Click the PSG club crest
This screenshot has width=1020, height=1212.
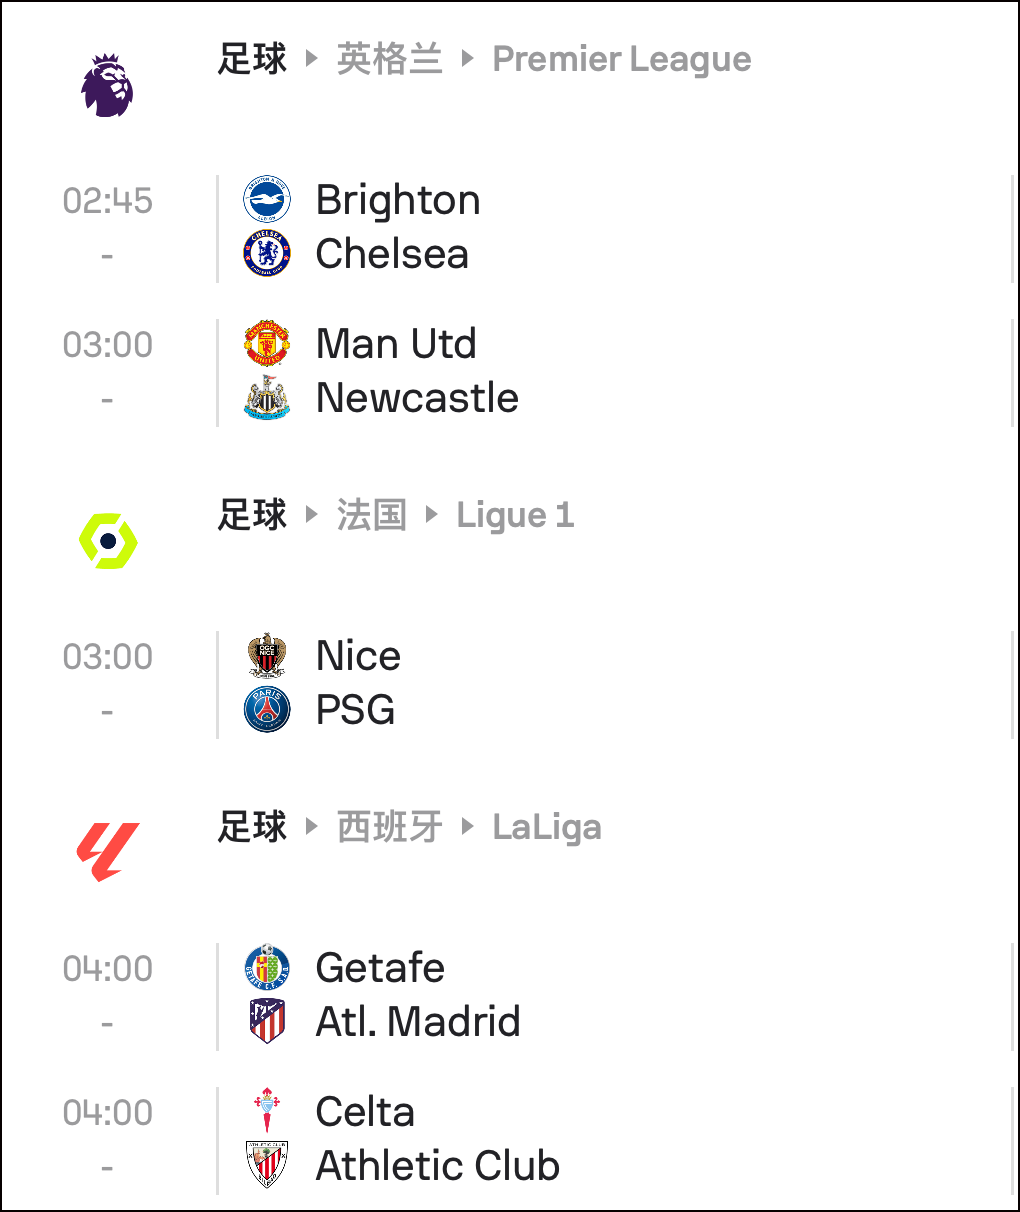coord(267,709)
